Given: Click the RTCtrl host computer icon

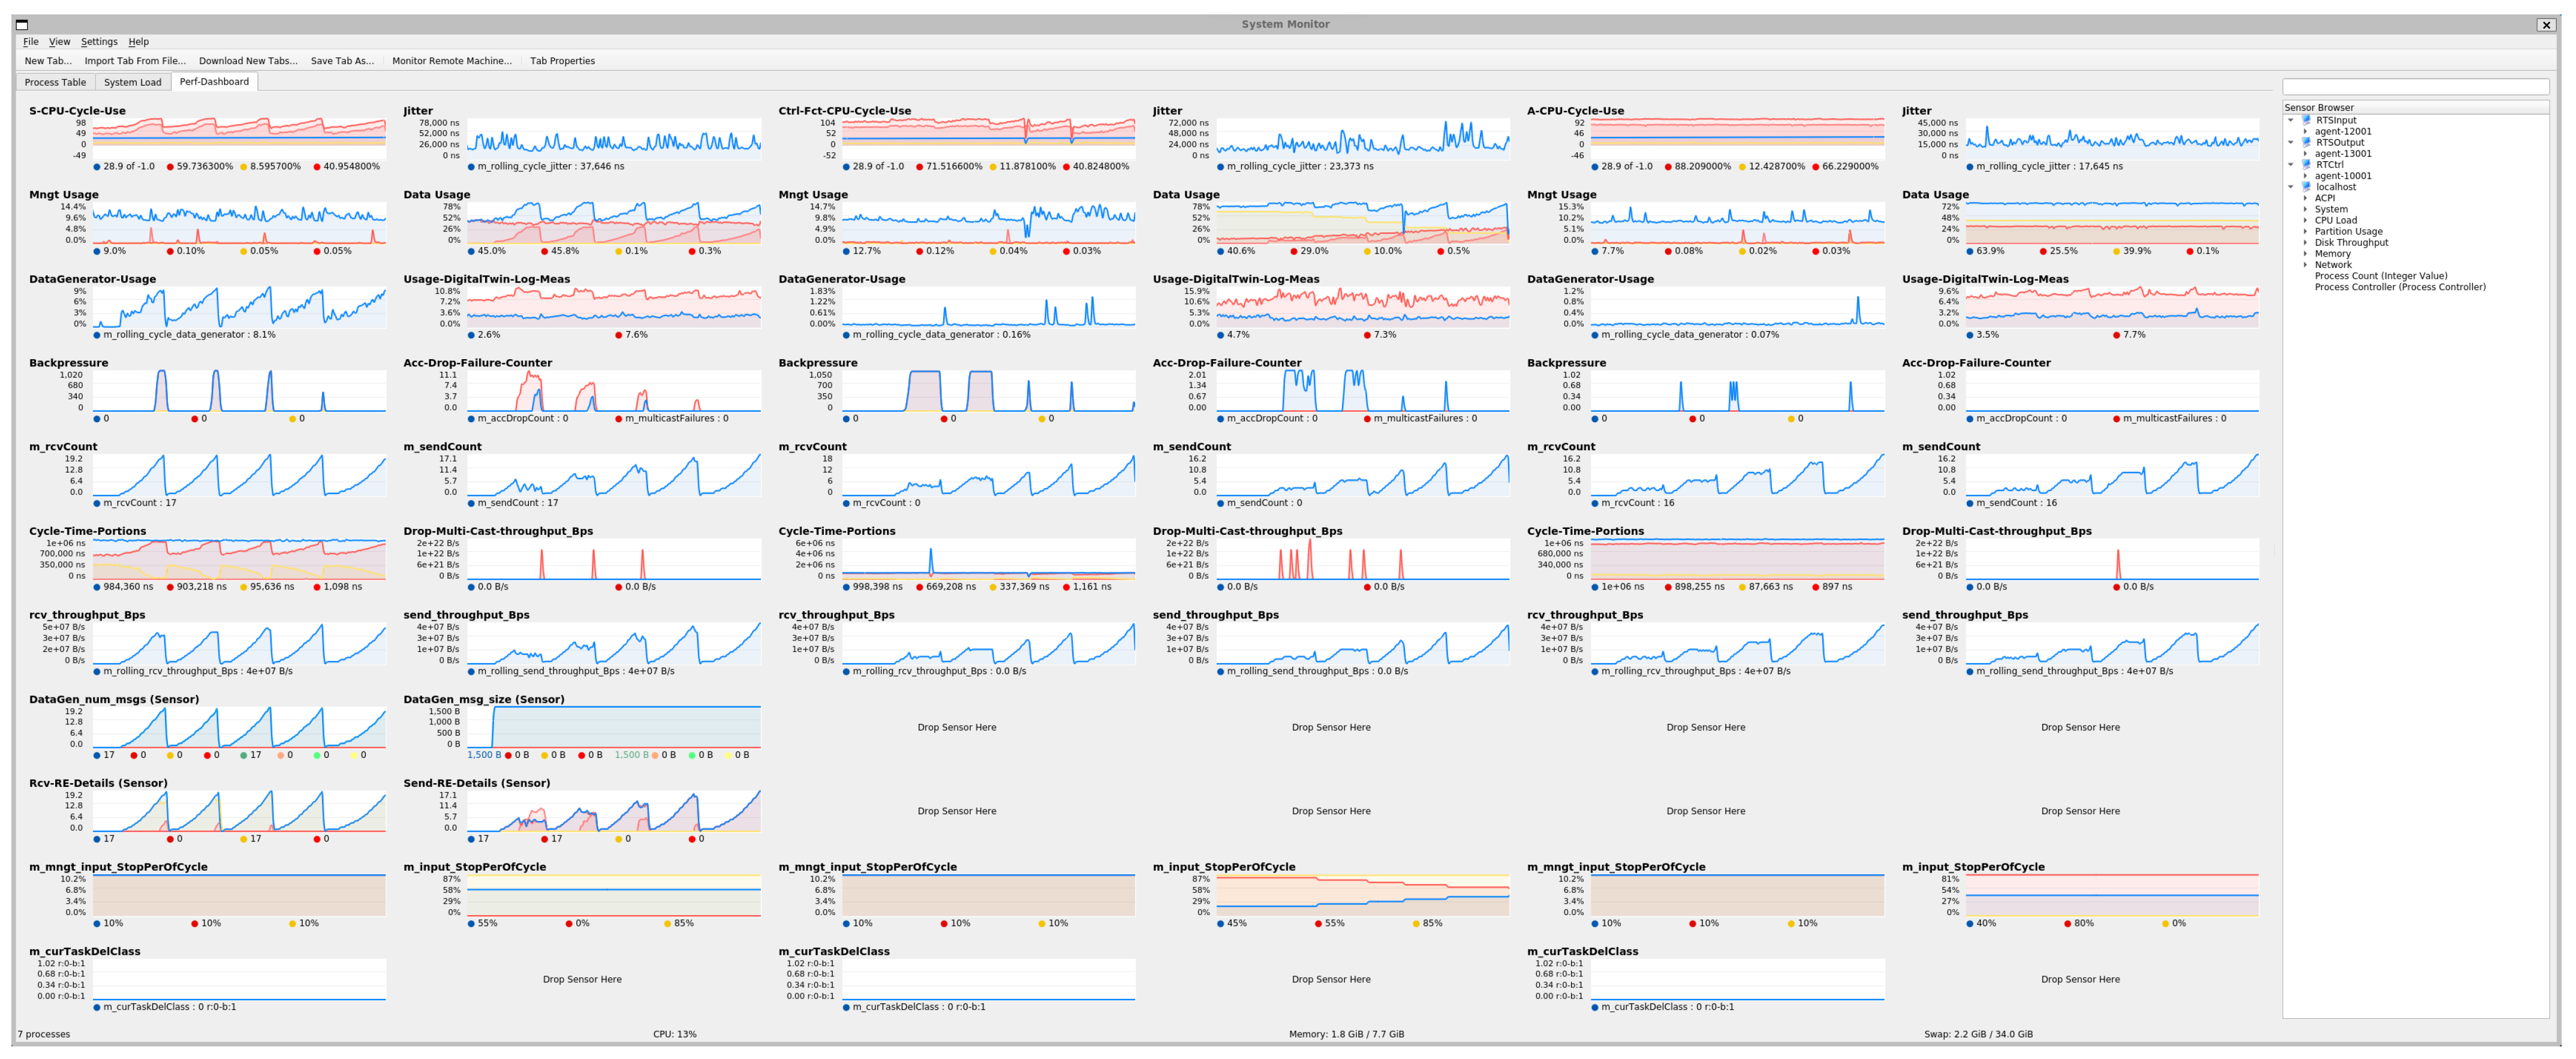Looking at the screenshot, I should tap(2306, 164).
